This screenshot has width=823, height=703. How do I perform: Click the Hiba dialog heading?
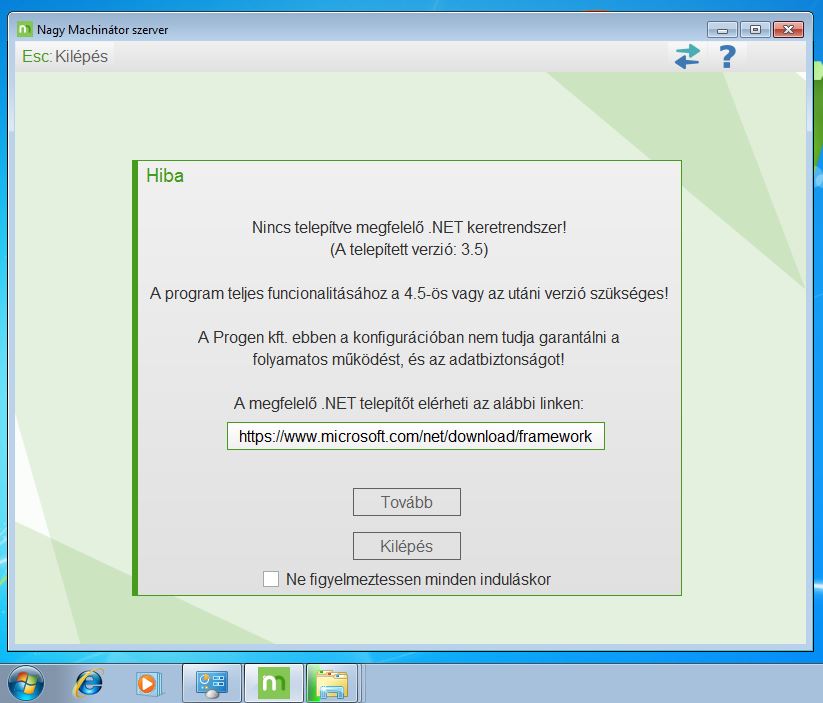point(165,175)
